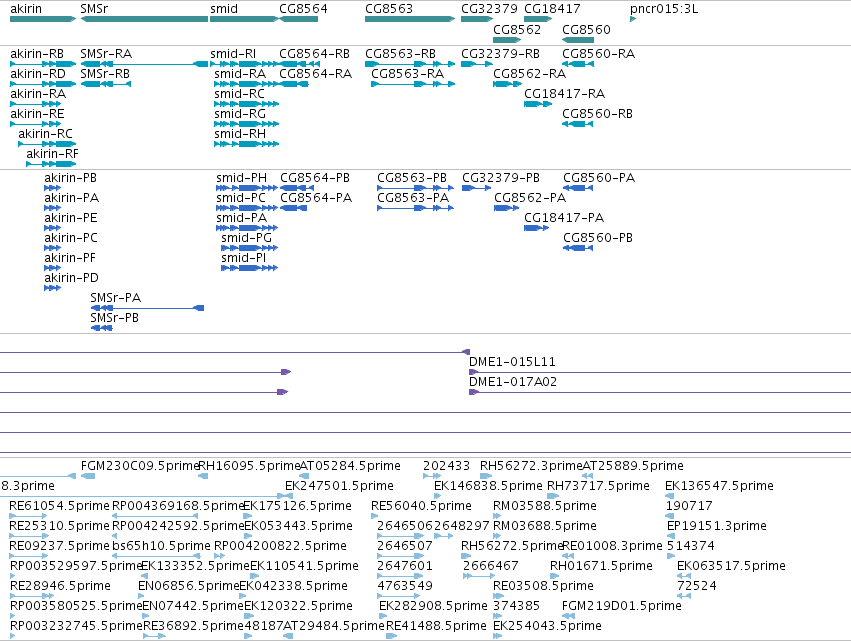Select transcript CG8564-RA
This screenshot has width=851, height=641.
(294, 84)
